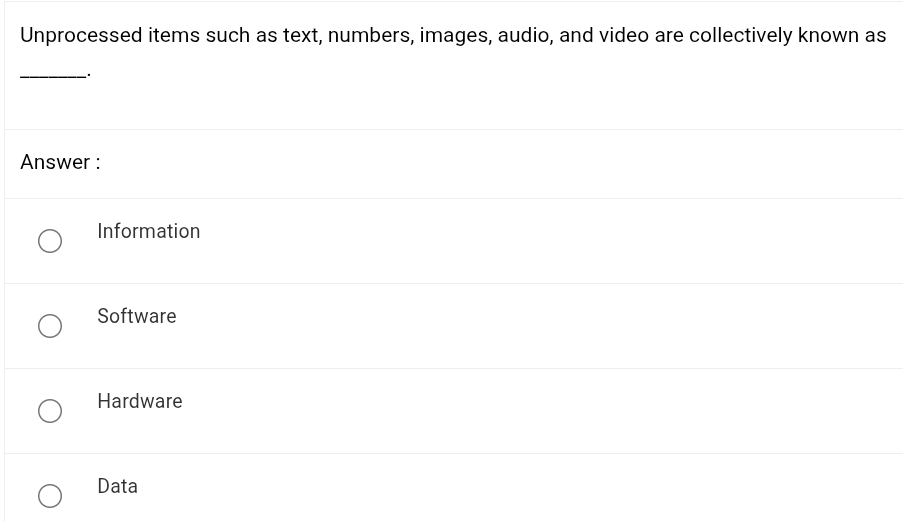The width and height of the screenshot is (903, 522).
Task: Pick the Hardware radio button
Action: click(50, 411)
